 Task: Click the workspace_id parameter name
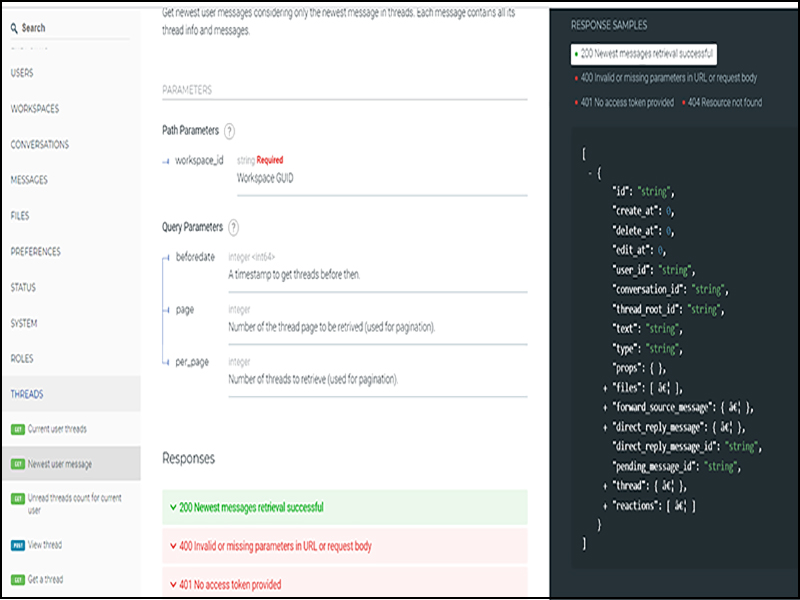click(199, 161)
